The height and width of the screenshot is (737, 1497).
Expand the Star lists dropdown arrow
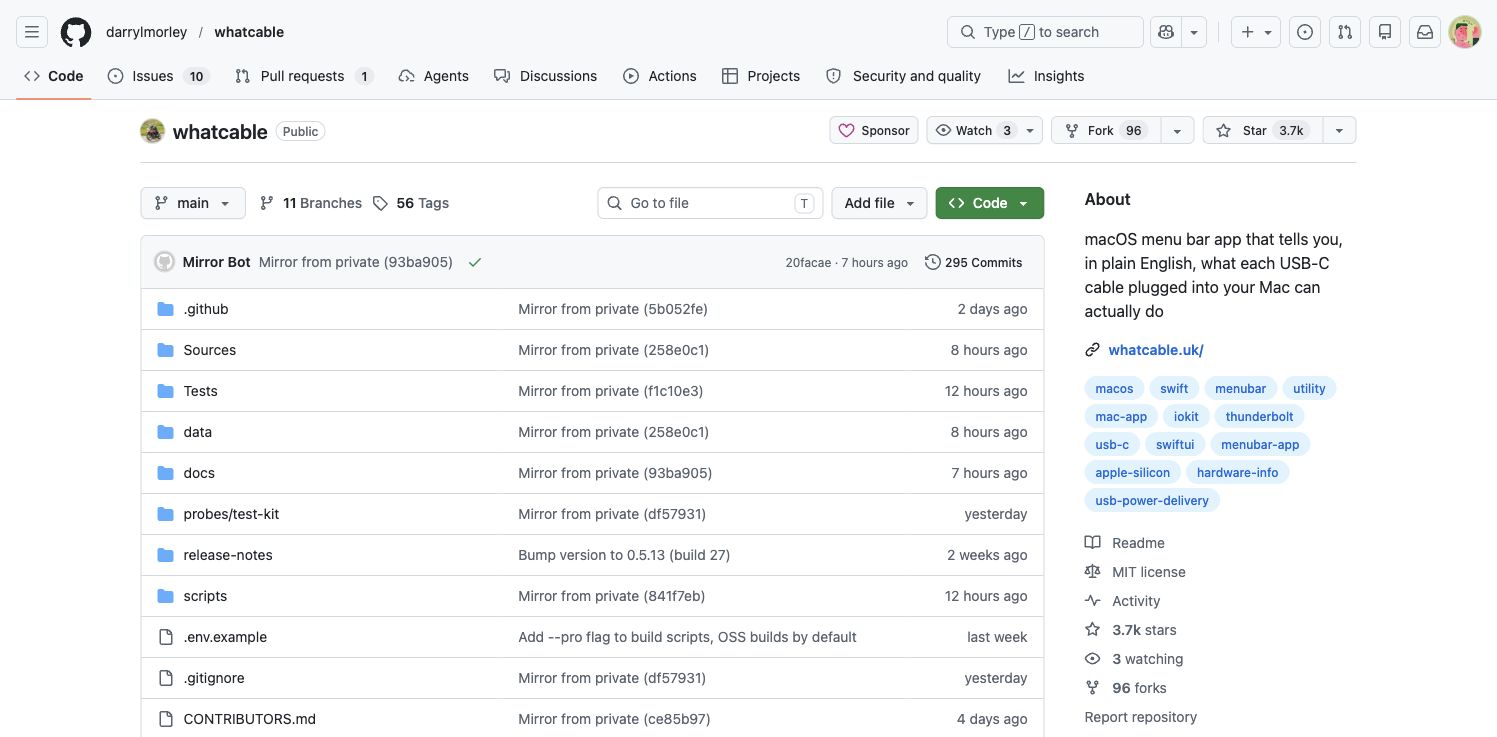tap(1339, 131)
